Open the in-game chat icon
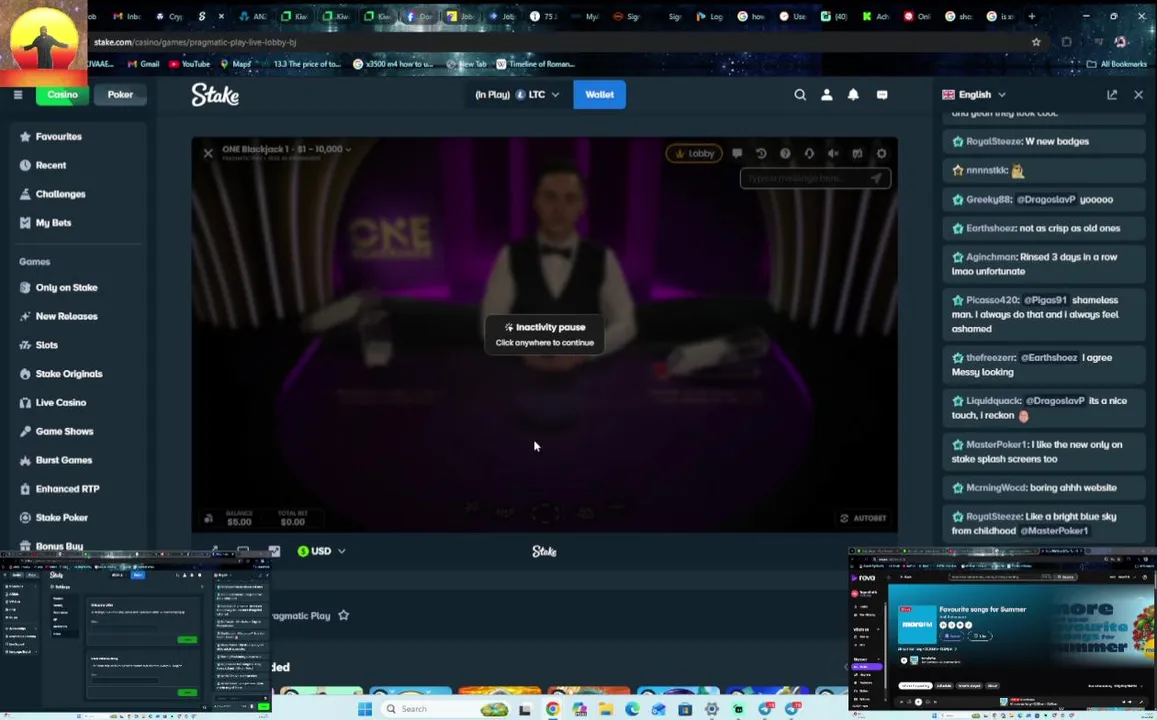The width and height of the screenshot is (1157, 720). coord(736,153)
